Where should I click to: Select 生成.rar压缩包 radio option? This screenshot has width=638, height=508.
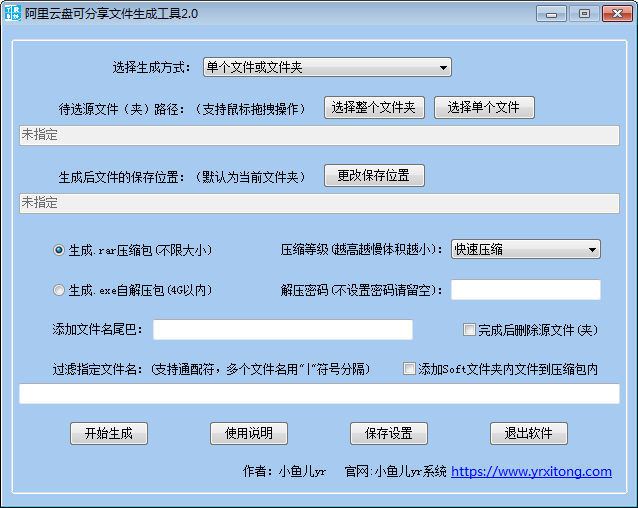tap(59, 249)
